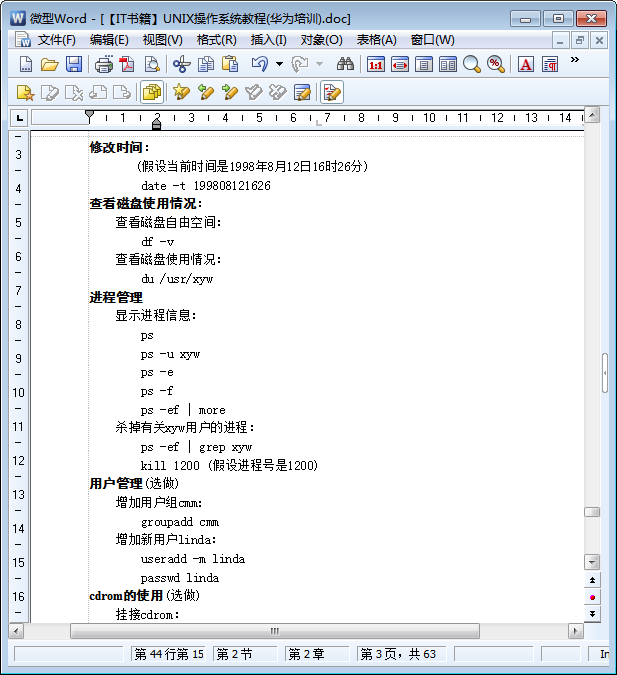Click the left indent marker on ruler
The height and width of the screenshot is (675, 617).
click(x=157, y=124)
